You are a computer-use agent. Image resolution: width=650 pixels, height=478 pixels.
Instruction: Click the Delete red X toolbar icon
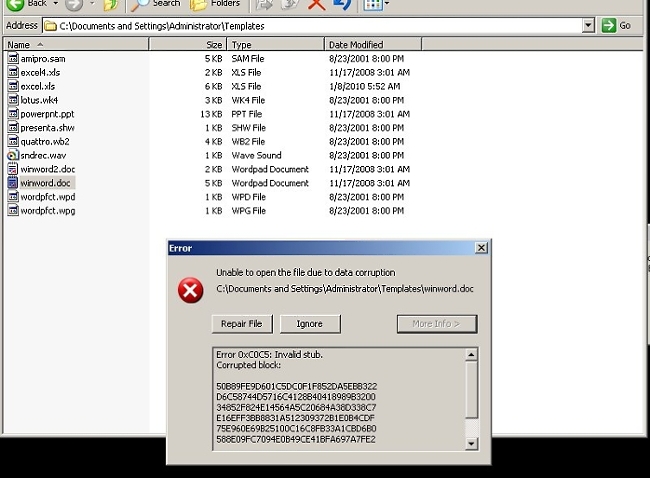pos(316,4)
